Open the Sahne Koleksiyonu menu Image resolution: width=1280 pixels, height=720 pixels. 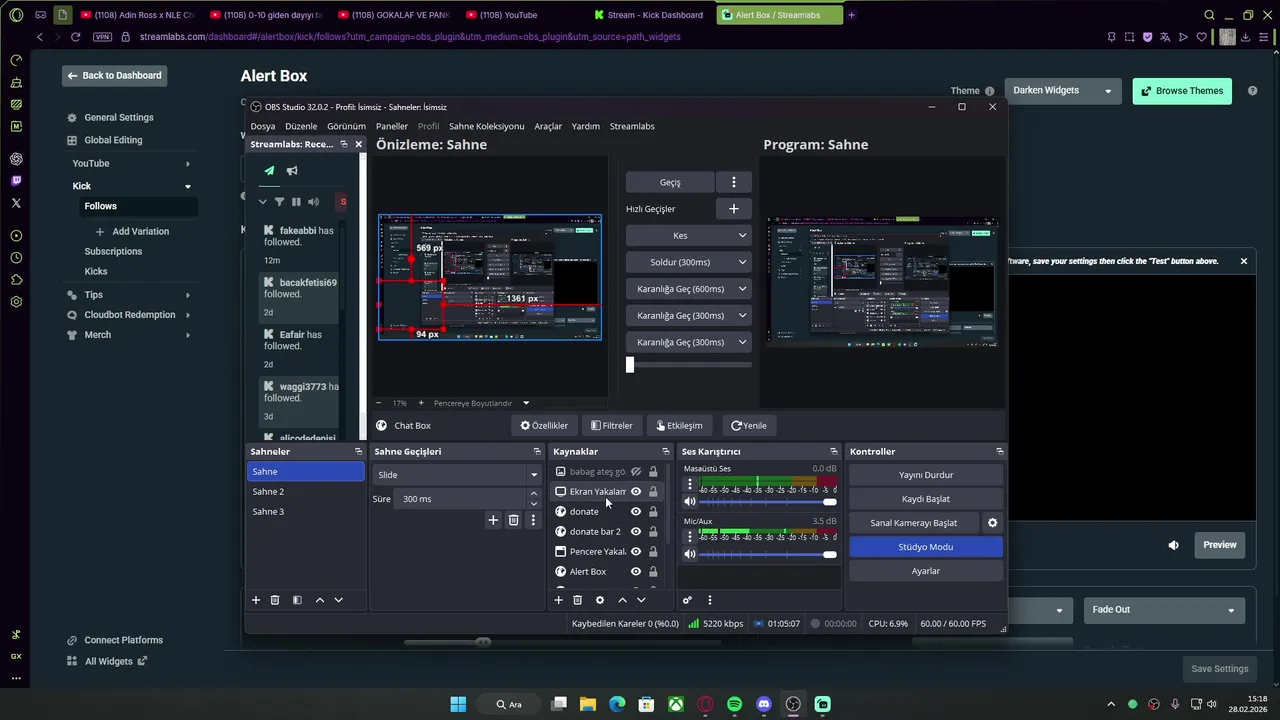(487, 127)
